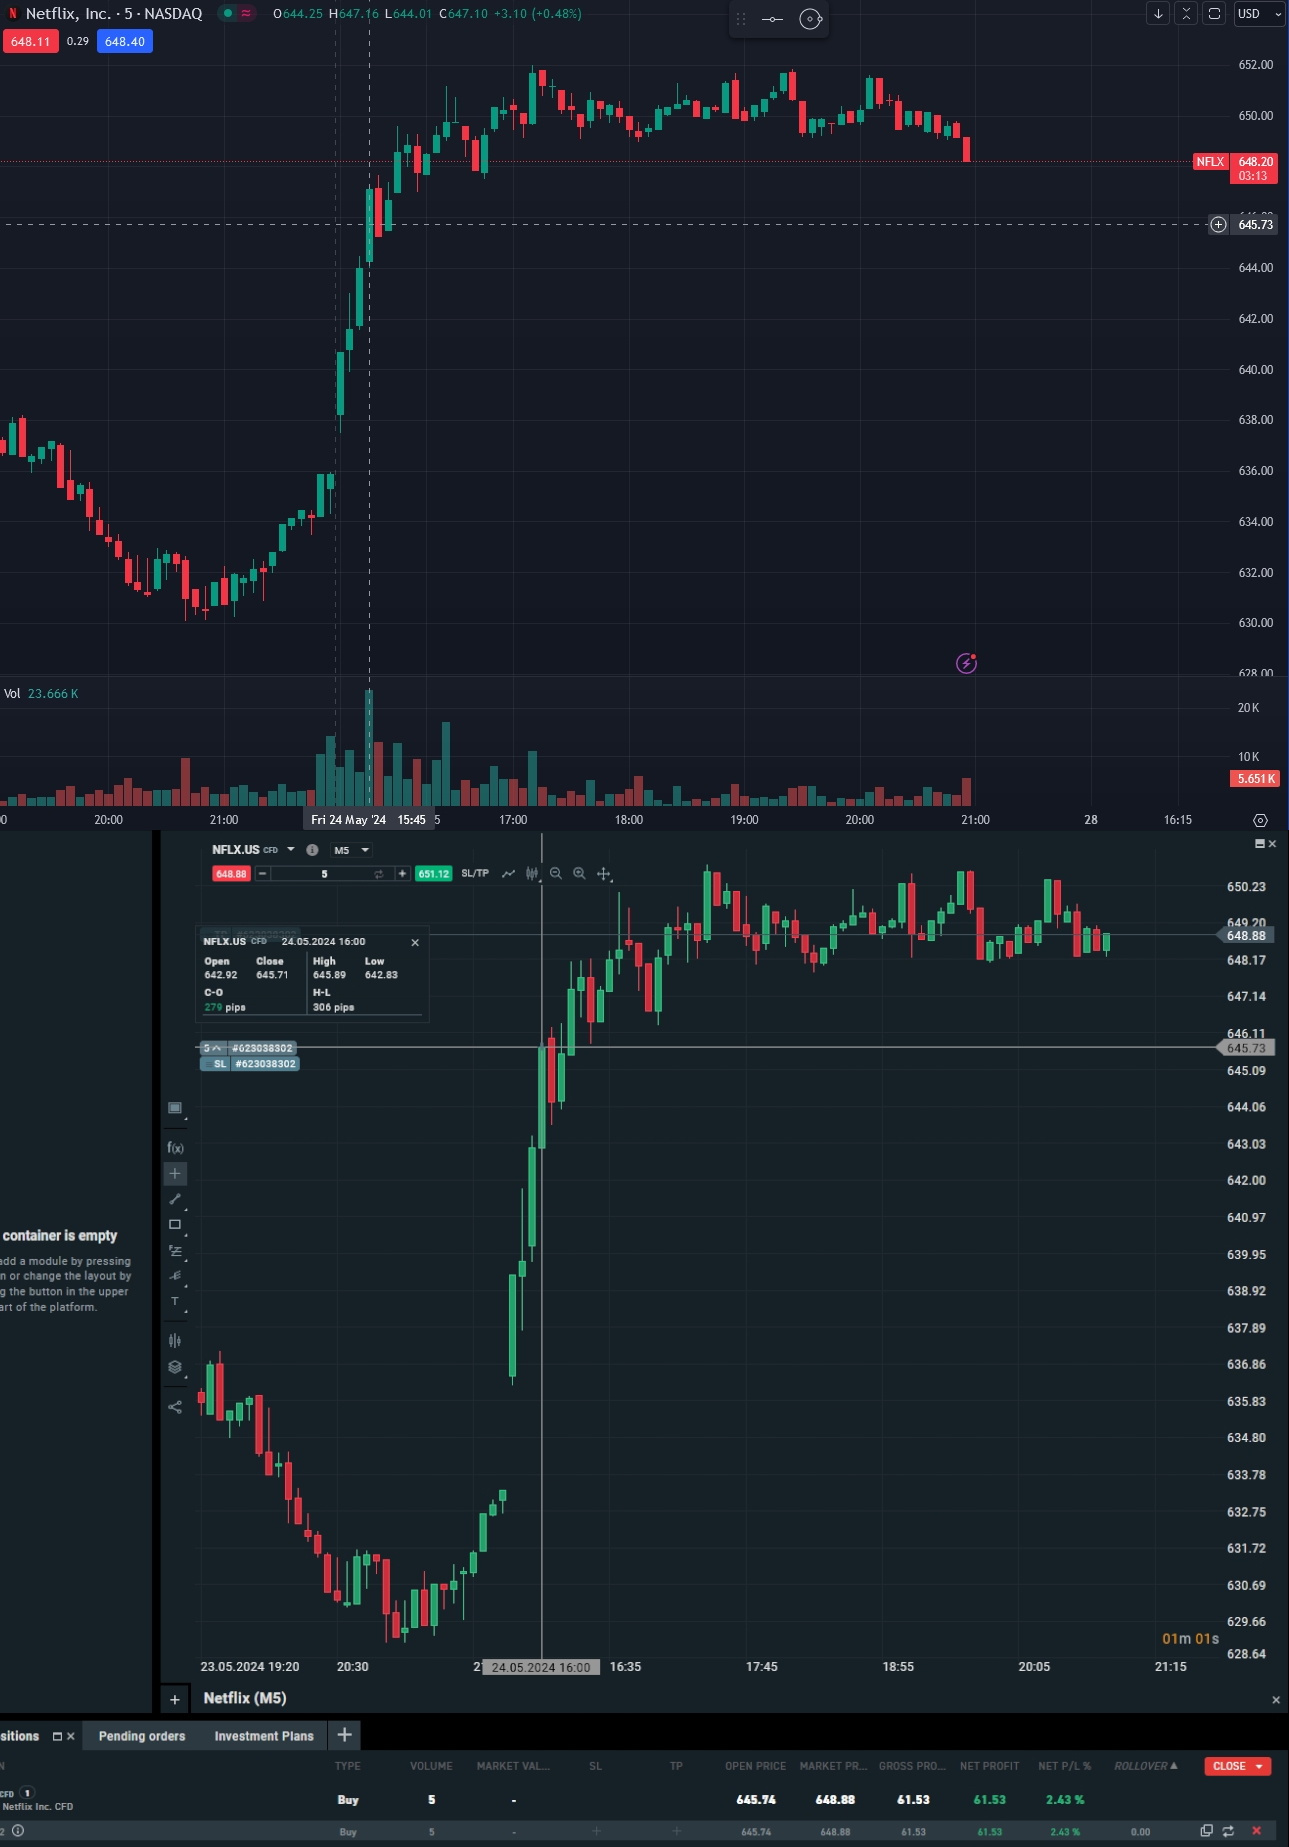The width and height of the screenshot is (1289, 1847).
Task: Click the green 651.12 buy button
Action: pos(434,874)
